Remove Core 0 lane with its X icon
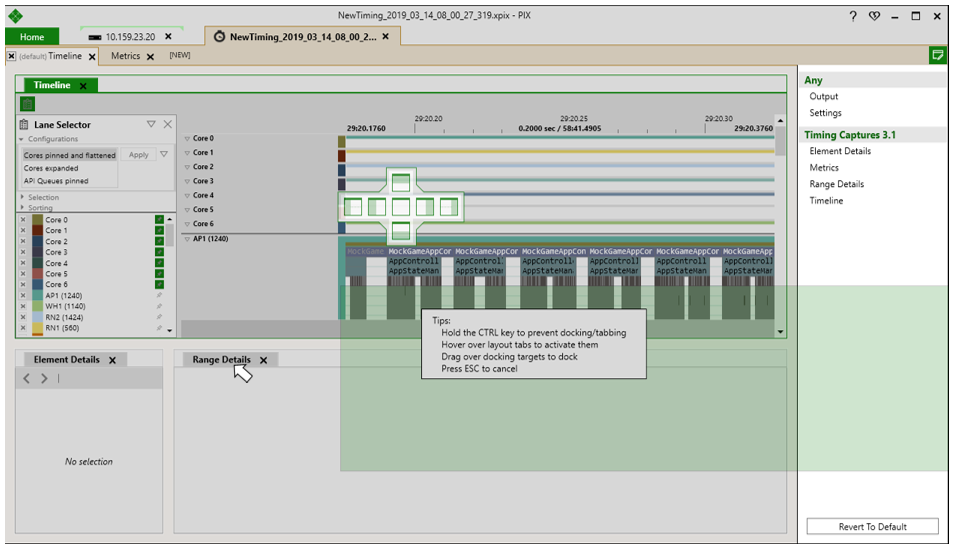 tap(23, 219)
